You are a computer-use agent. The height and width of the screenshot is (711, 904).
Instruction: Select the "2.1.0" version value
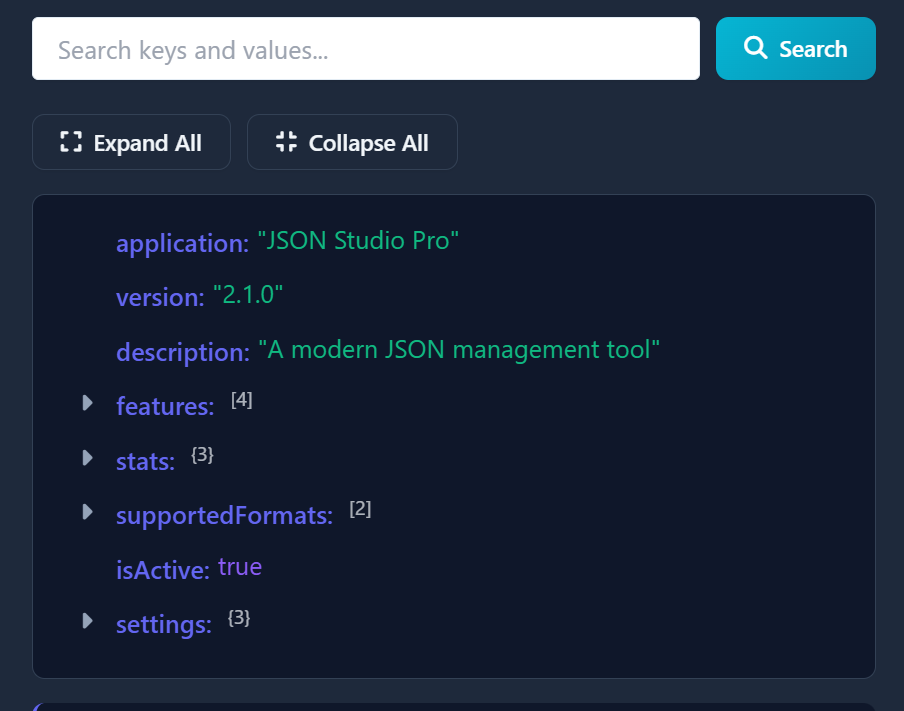[x=248, y=295]
